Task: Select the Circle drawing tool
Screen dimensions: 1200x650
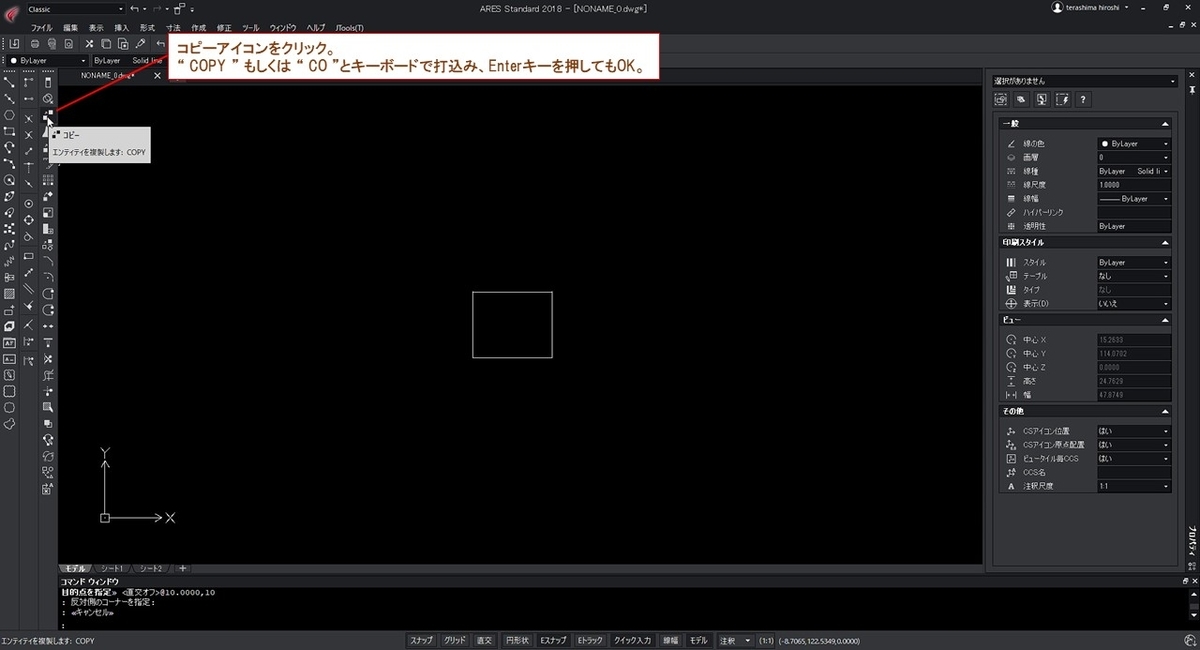Action: click(9, 181)
